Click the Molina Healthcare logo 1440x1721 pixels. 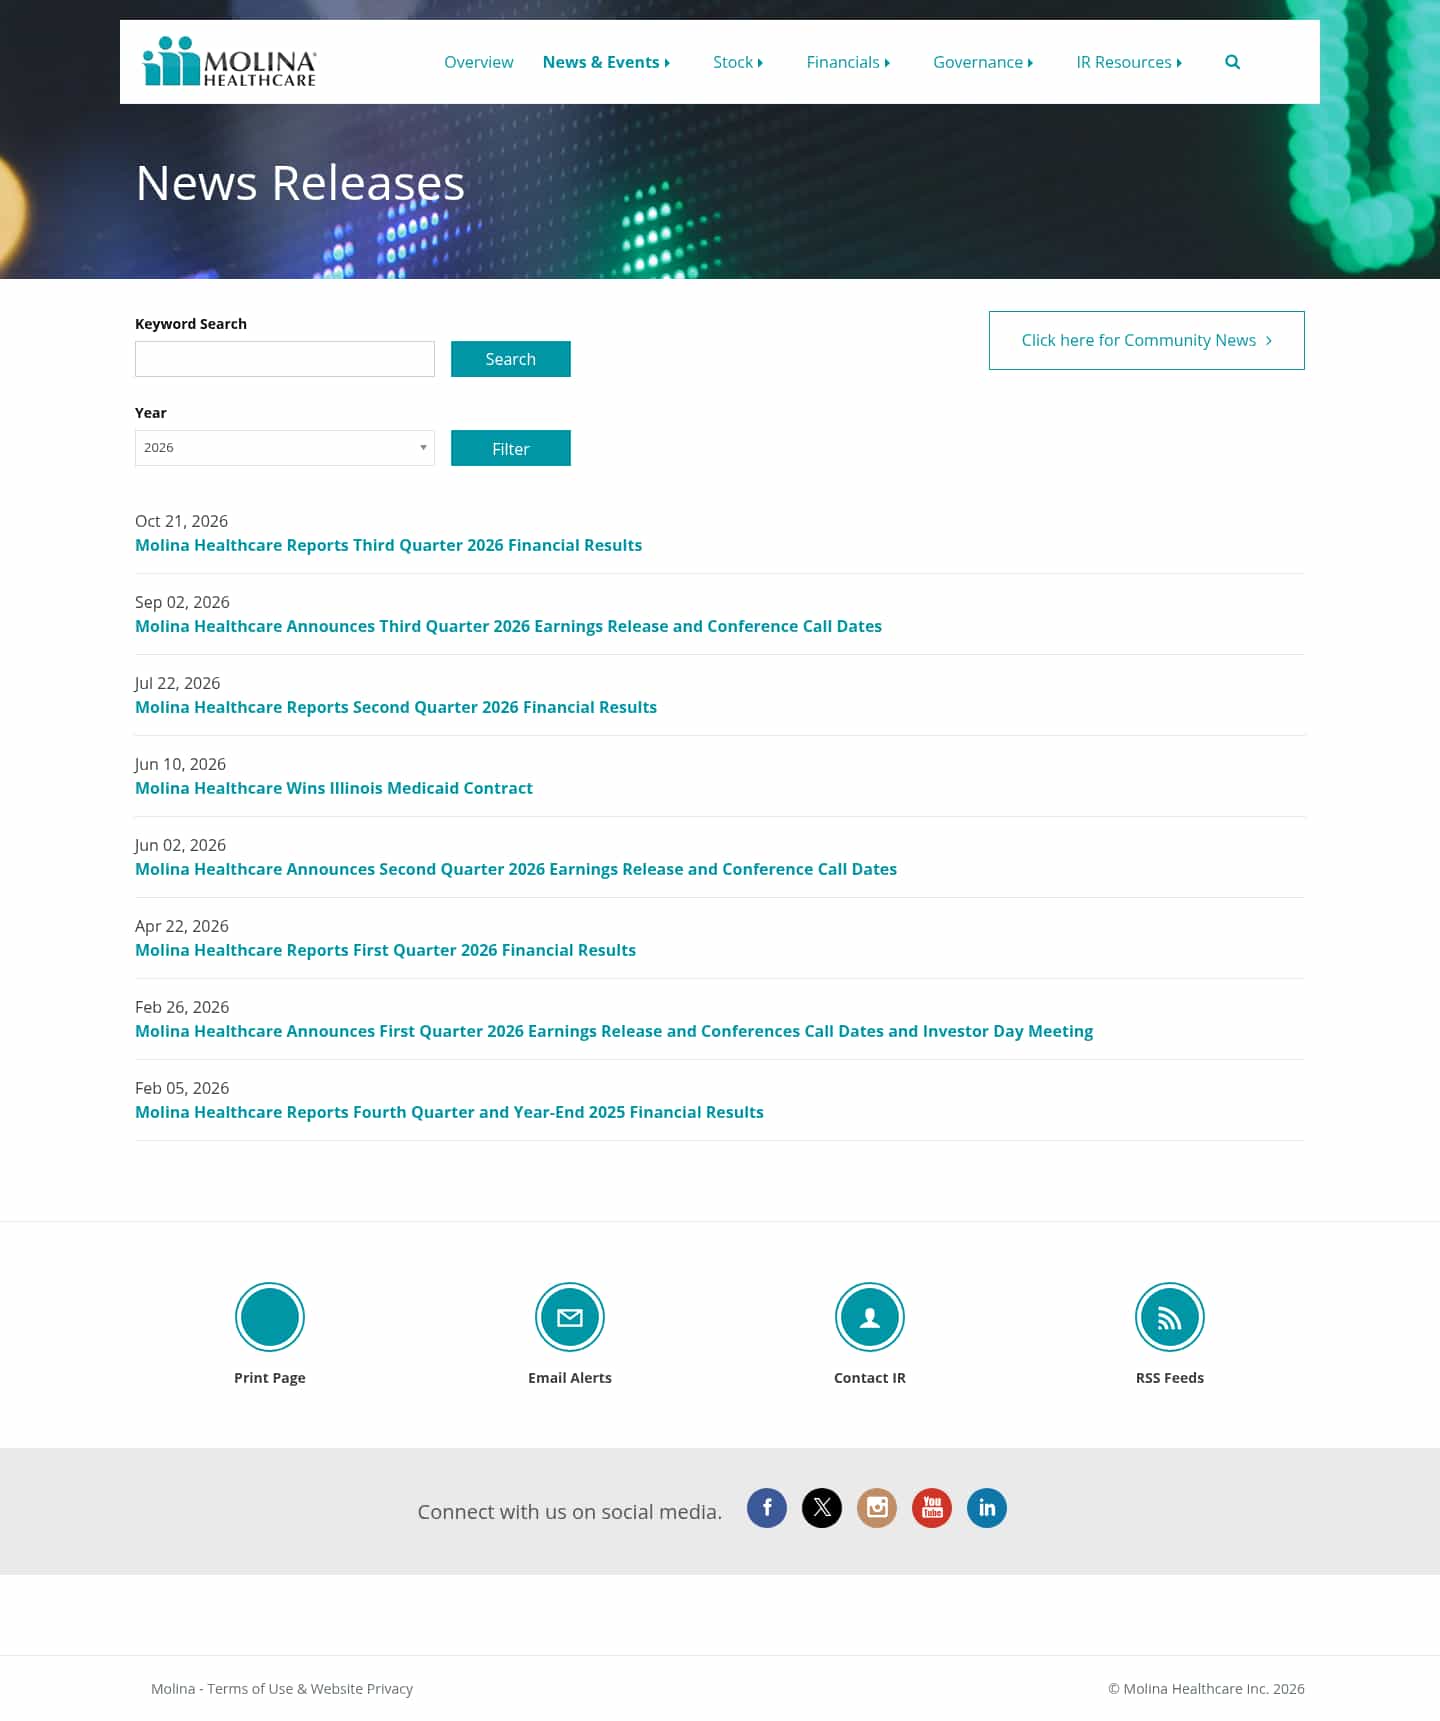click(229, 62)
